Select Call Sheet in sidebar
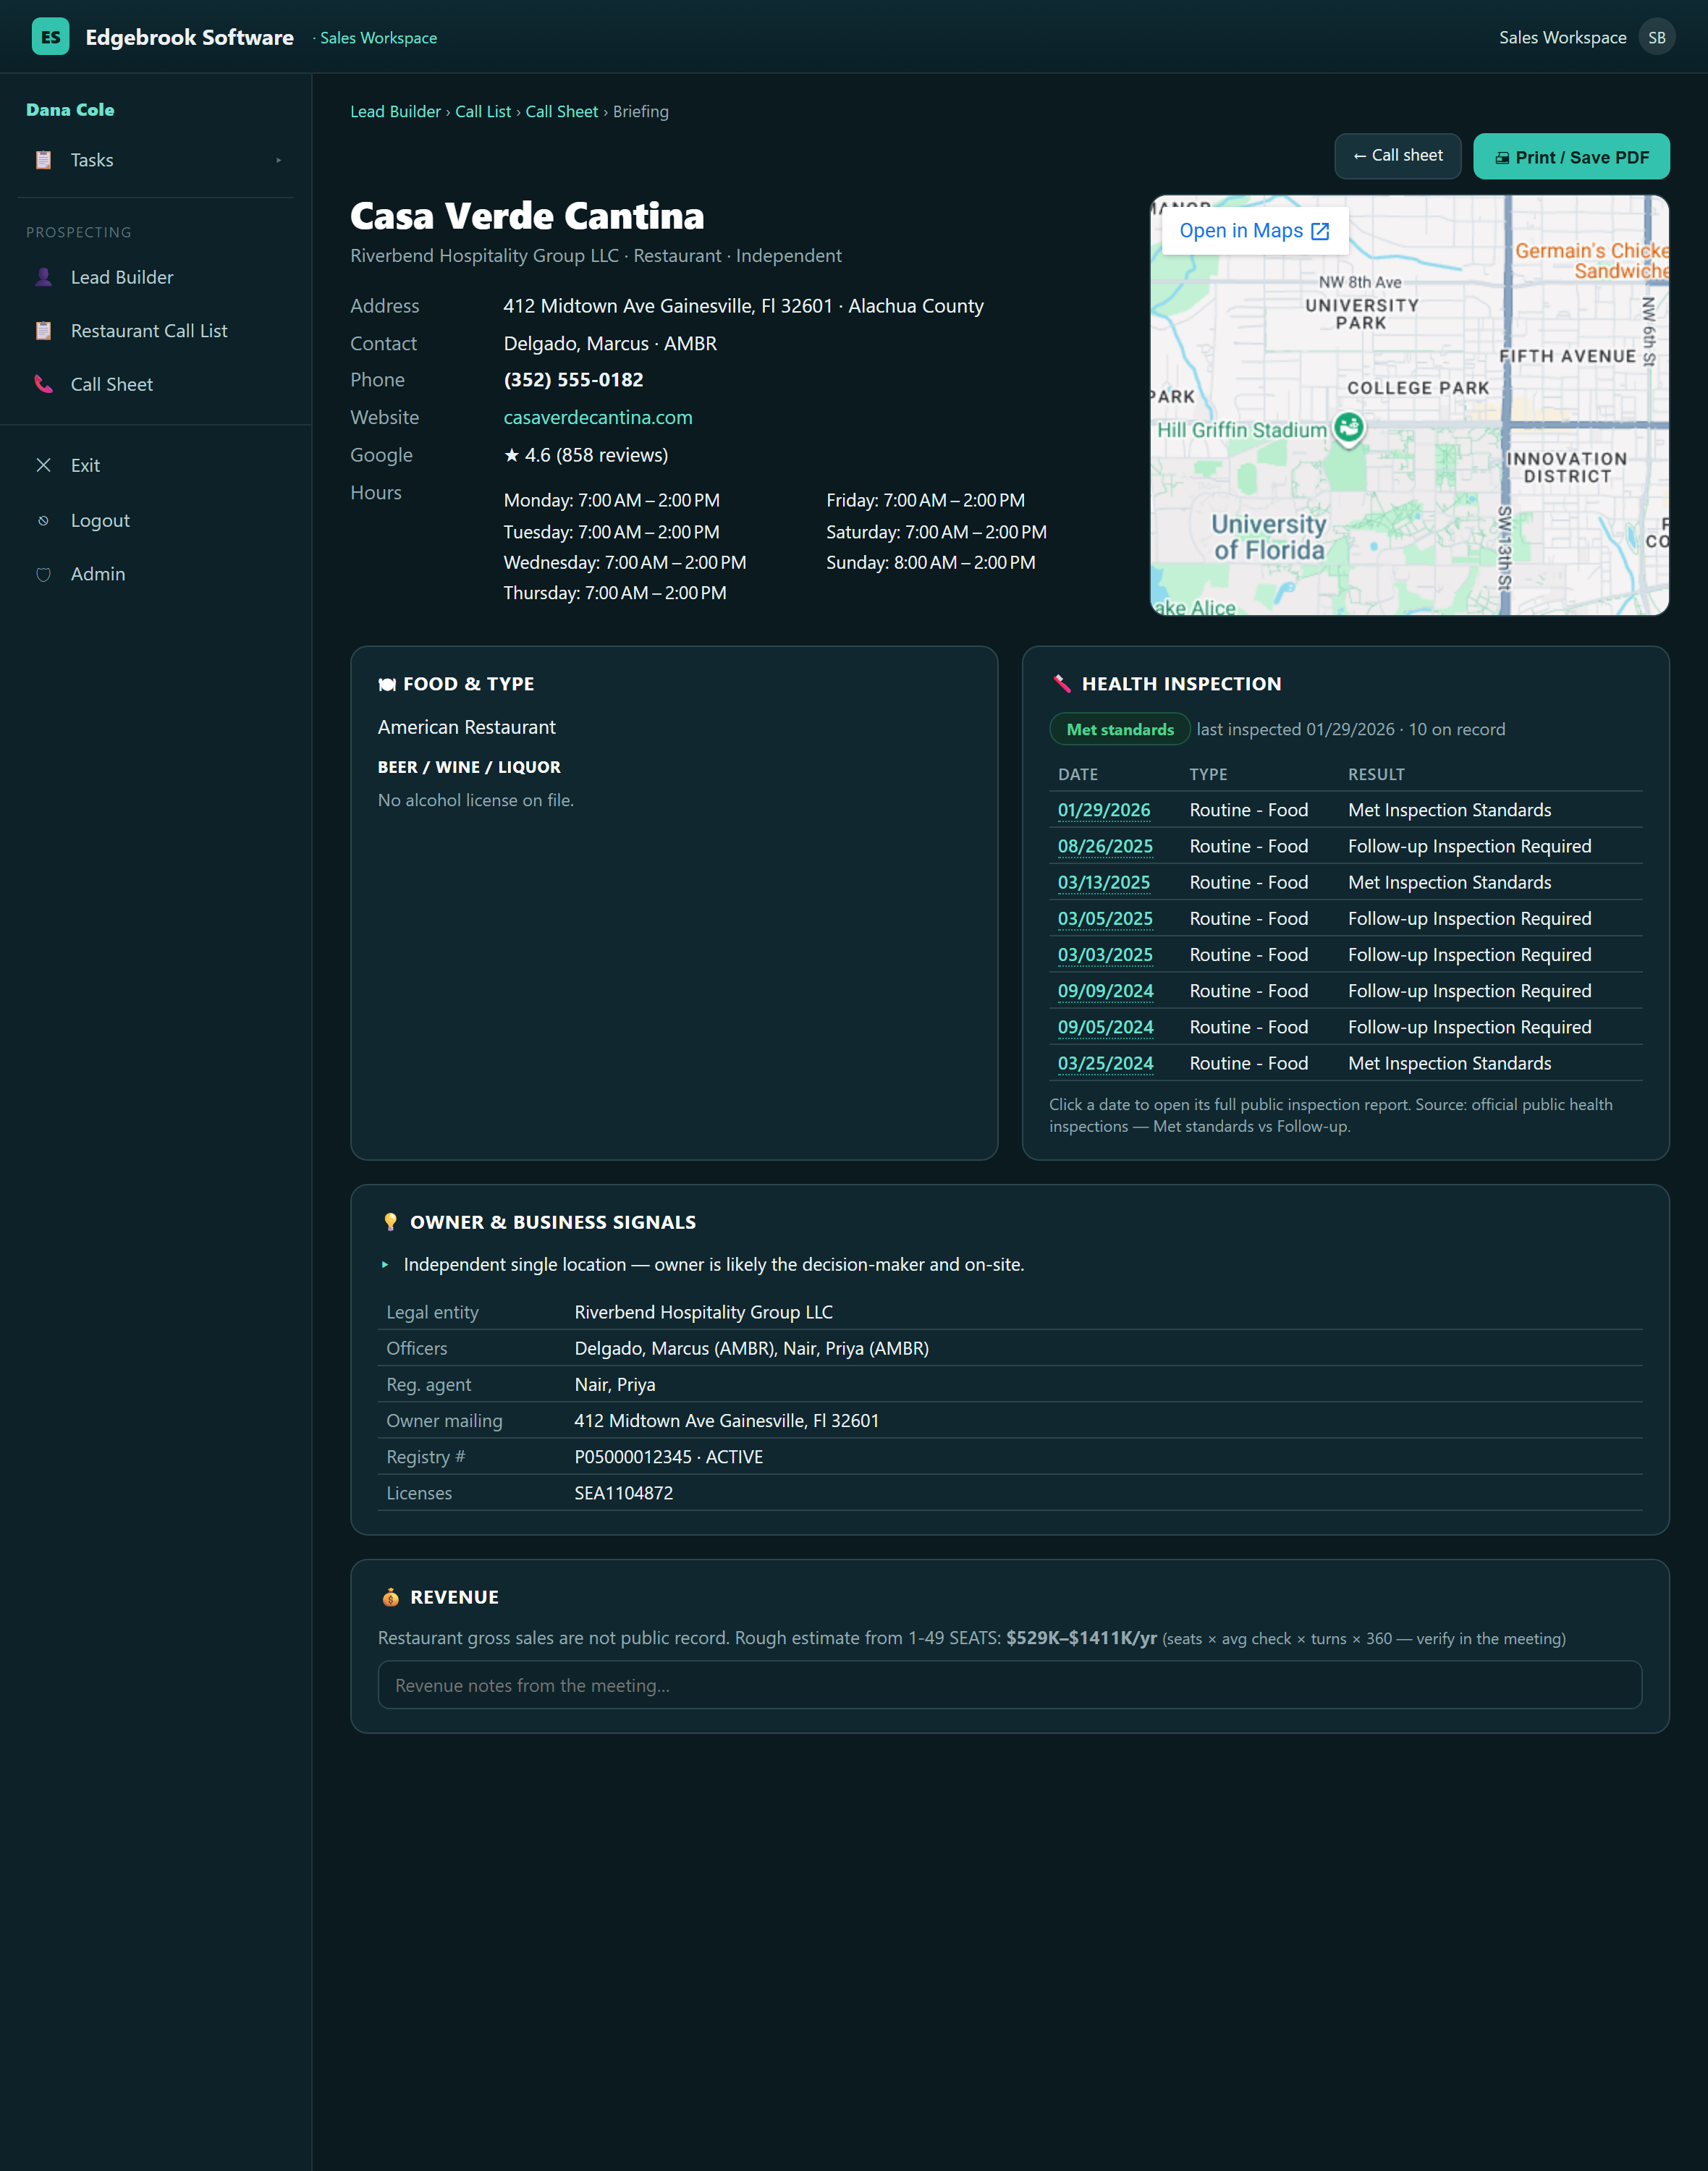Image resolution: width=1708 pixels, height=2171 pixels. coord(156,384)
